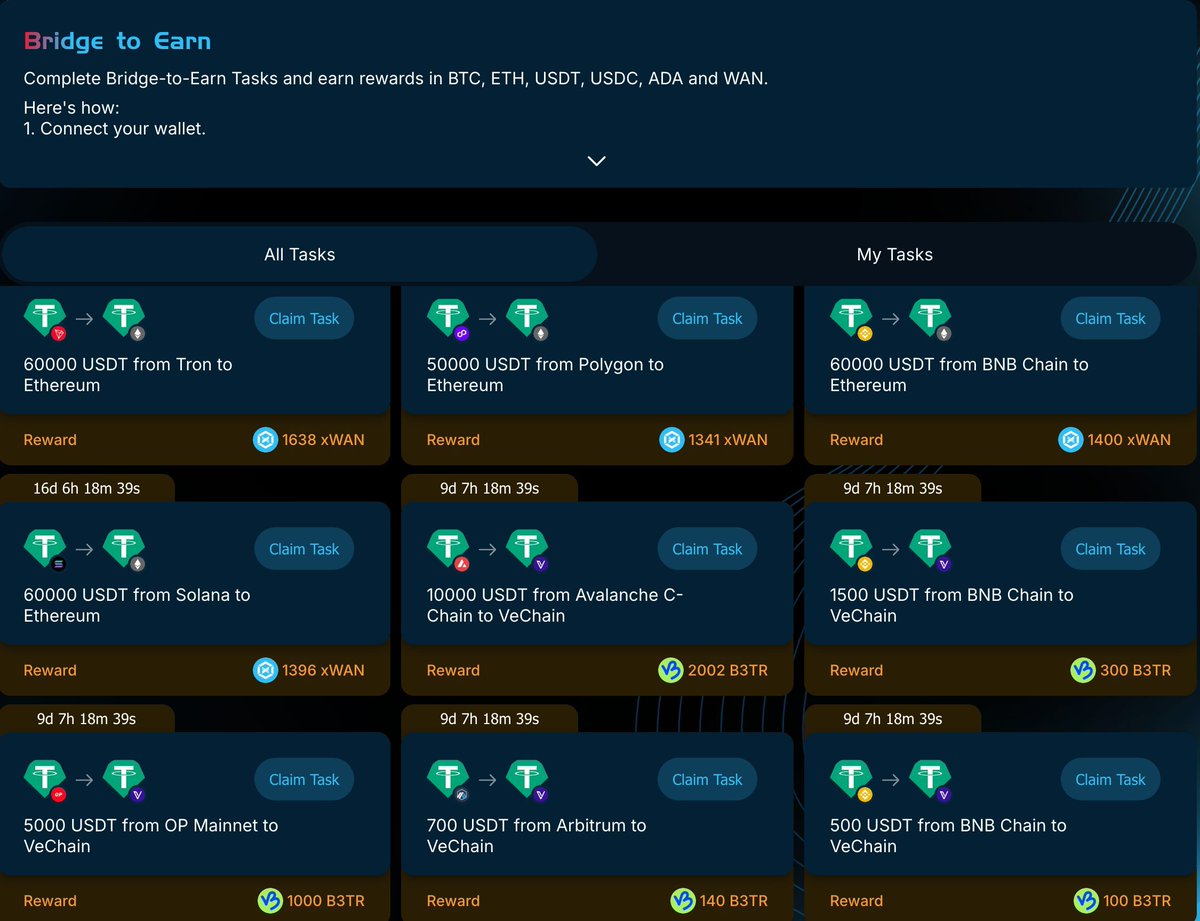Select the Ethereum destination USDT icon
Viewport: 1200px width, 921px height.
coord(125,318)
